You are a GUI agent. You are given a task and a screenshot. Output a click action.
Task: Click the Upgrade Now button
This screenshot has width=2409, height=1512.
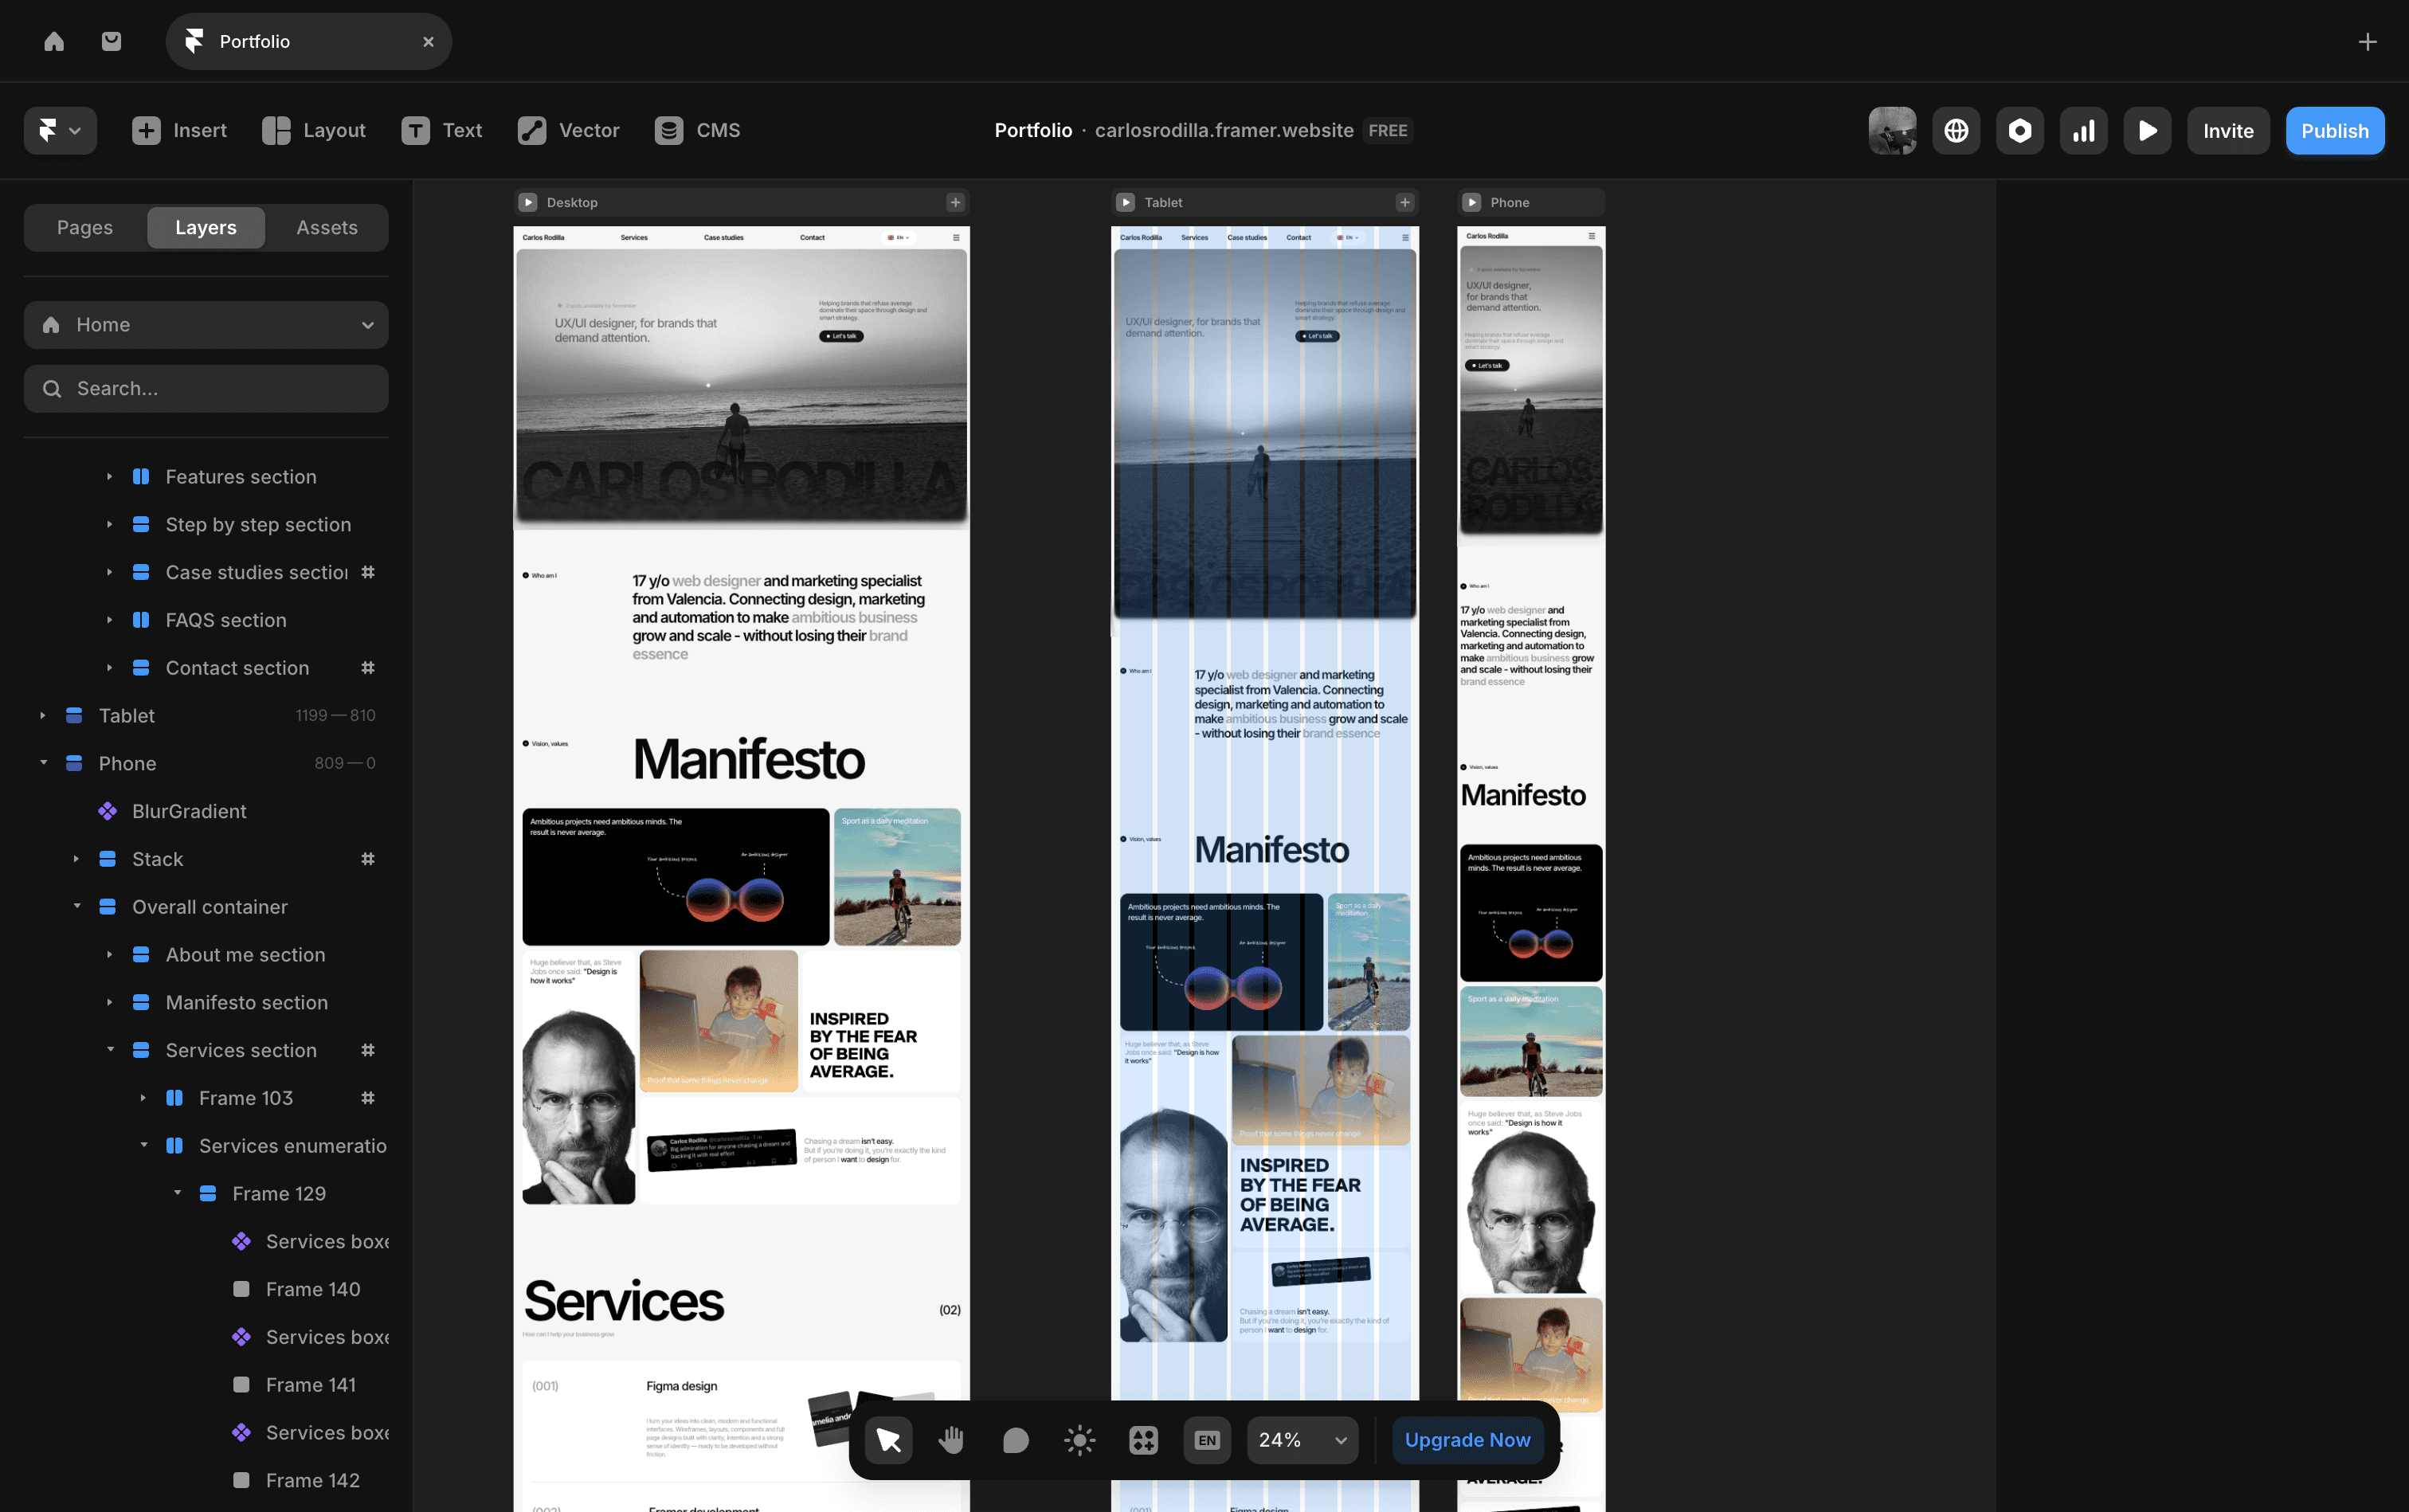pos(1466,1439)
